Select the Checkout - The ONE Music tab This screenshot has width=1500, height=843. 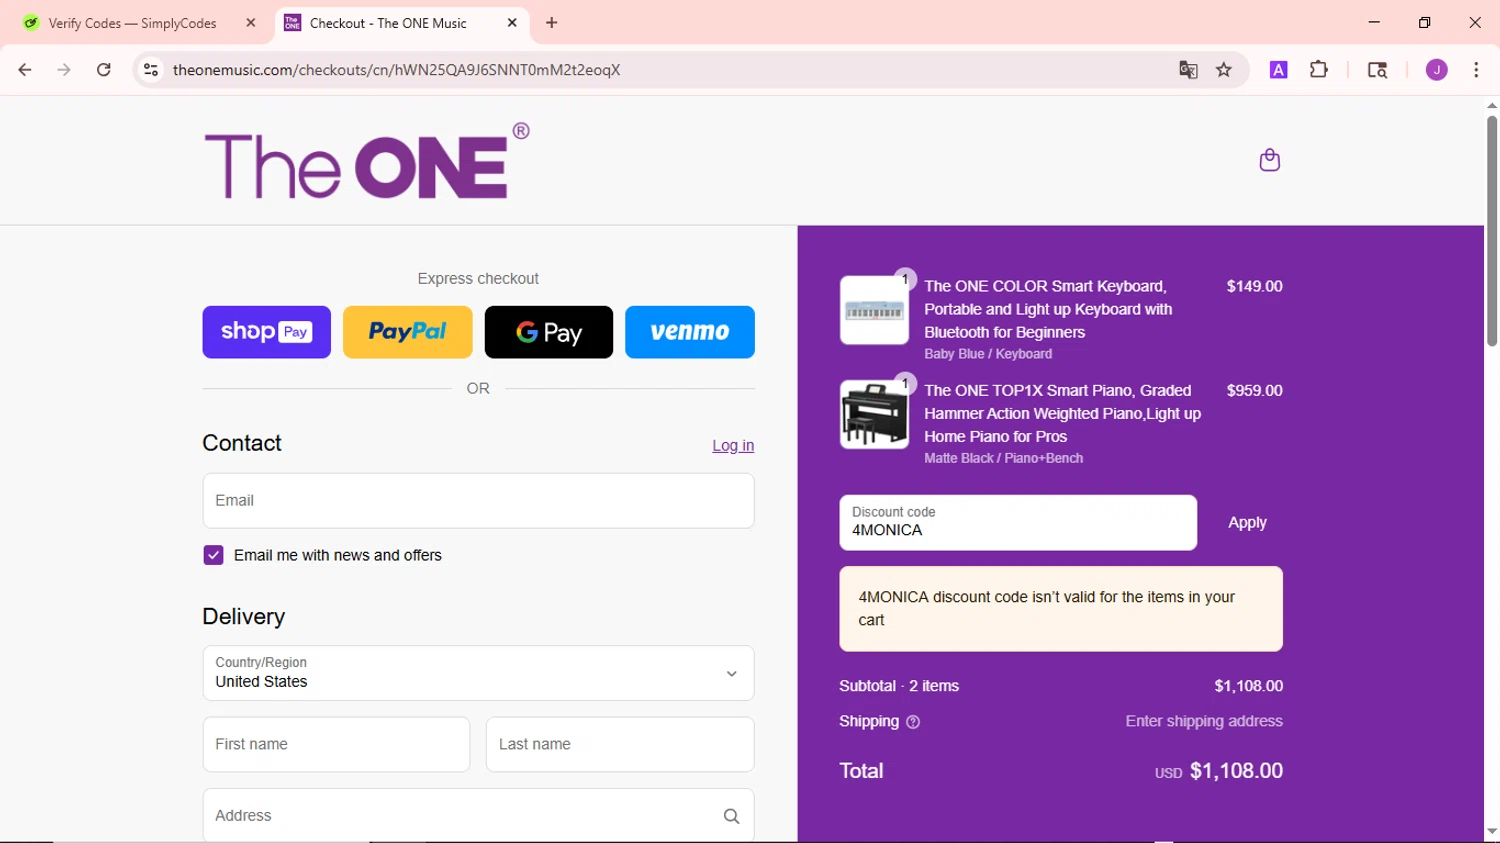click(388, 23)
